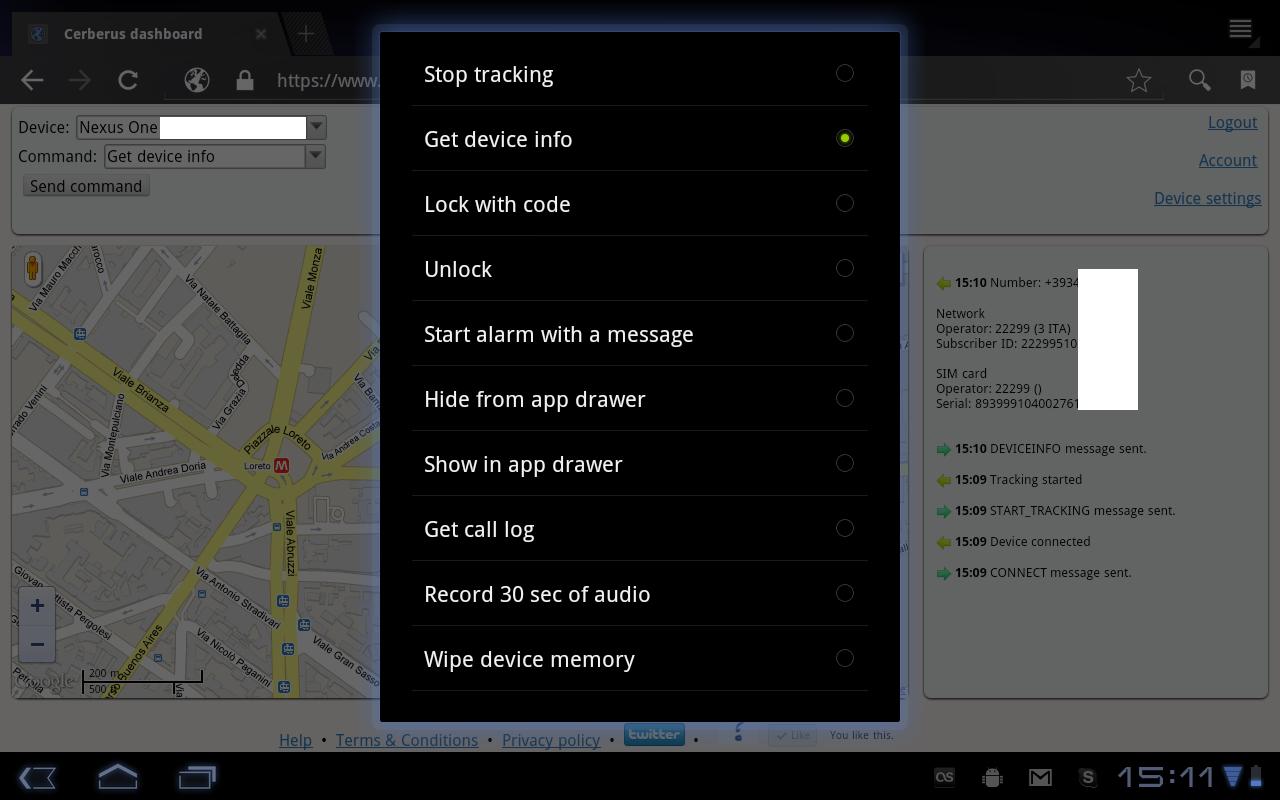Expand the Device dropdown arrow

(316, 127)
